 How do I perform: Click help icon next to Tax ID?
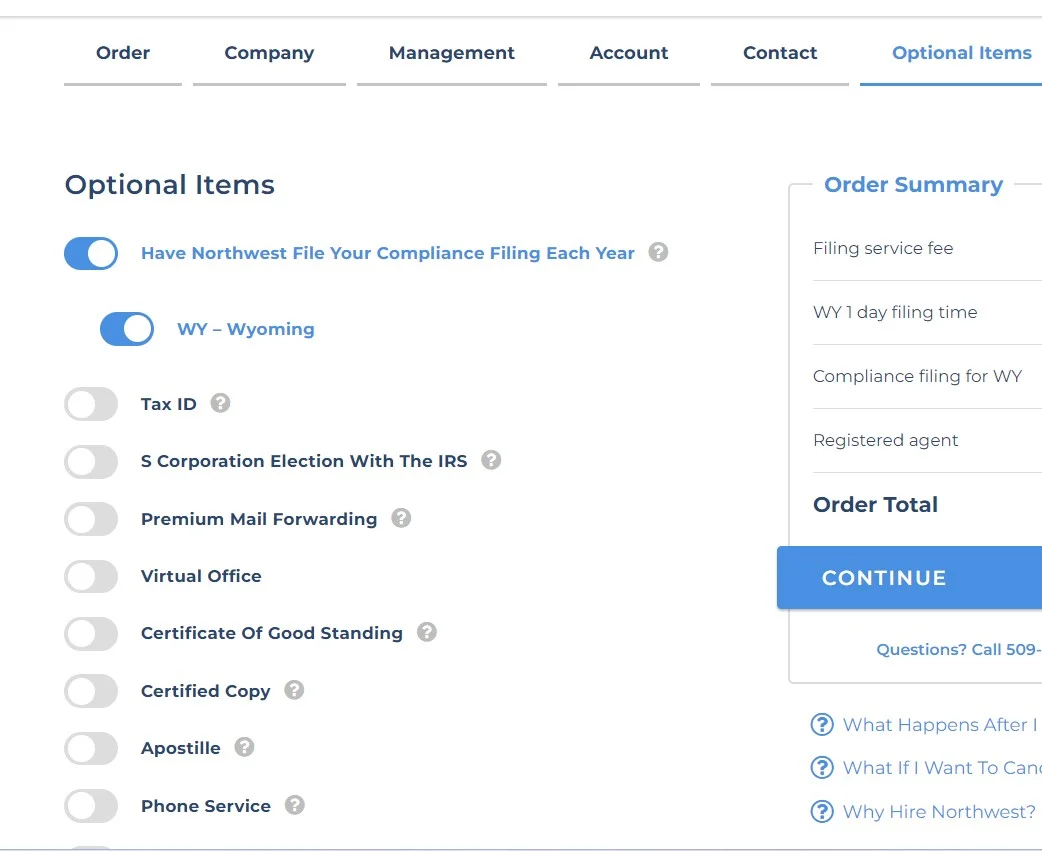(221, 404)
